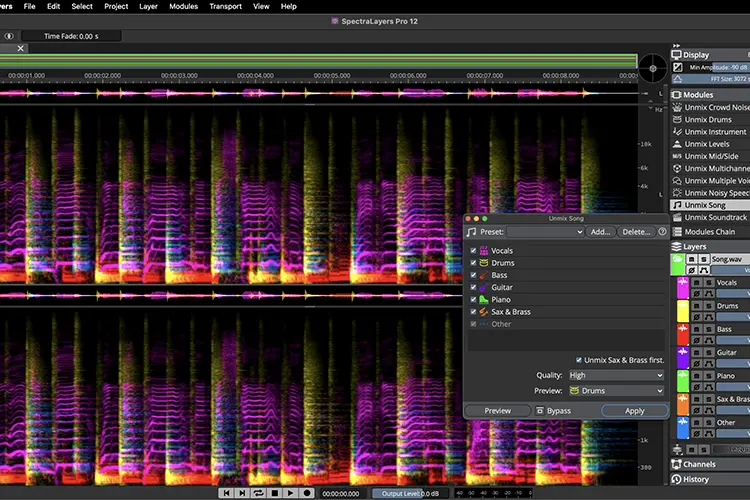The width and height of the screenshot is (750, 500).
Task: Uncheck the Vocals stem checkbox
Action: pos(474,250)
